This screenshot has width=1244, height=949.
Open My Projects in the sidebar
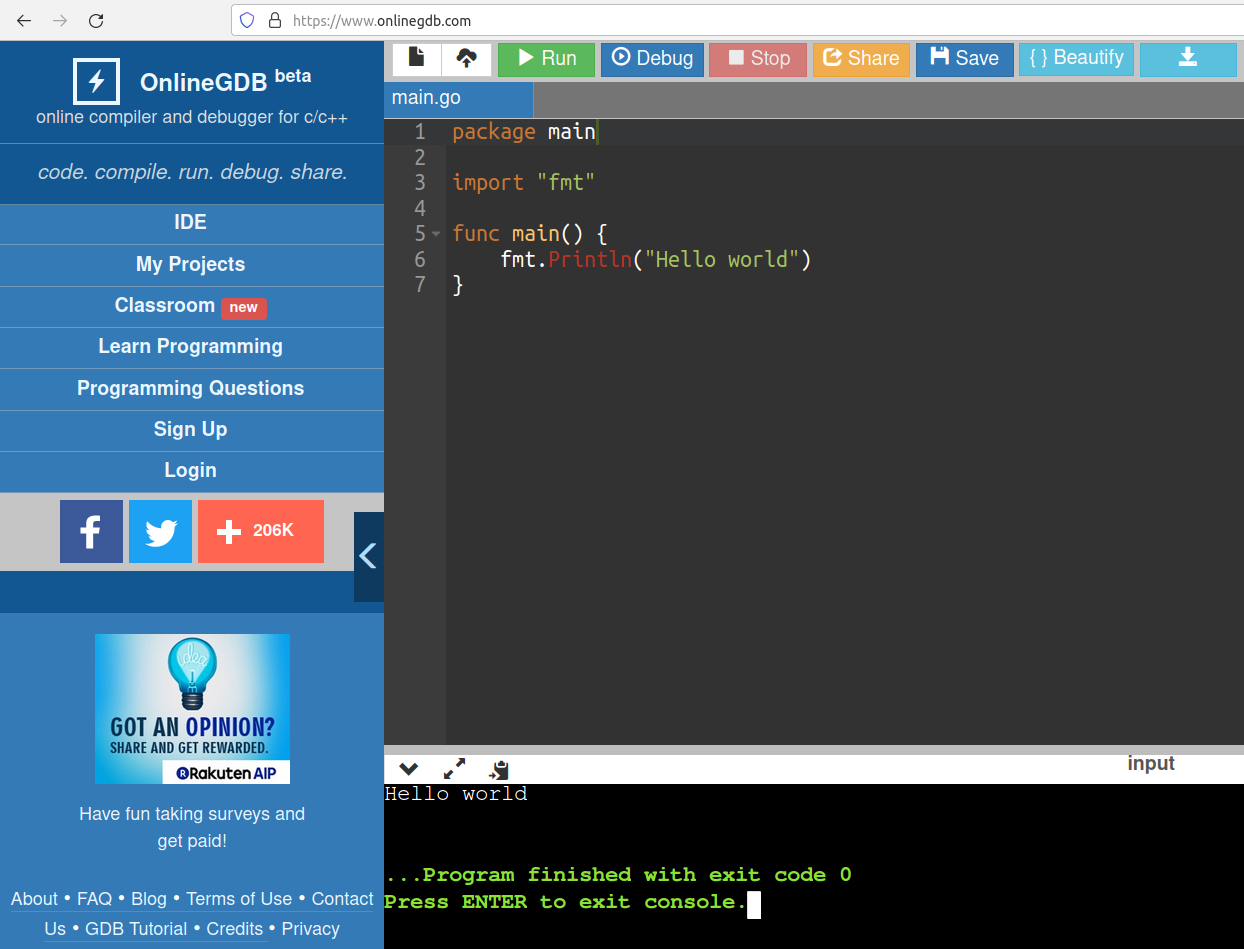coord(191,265)
